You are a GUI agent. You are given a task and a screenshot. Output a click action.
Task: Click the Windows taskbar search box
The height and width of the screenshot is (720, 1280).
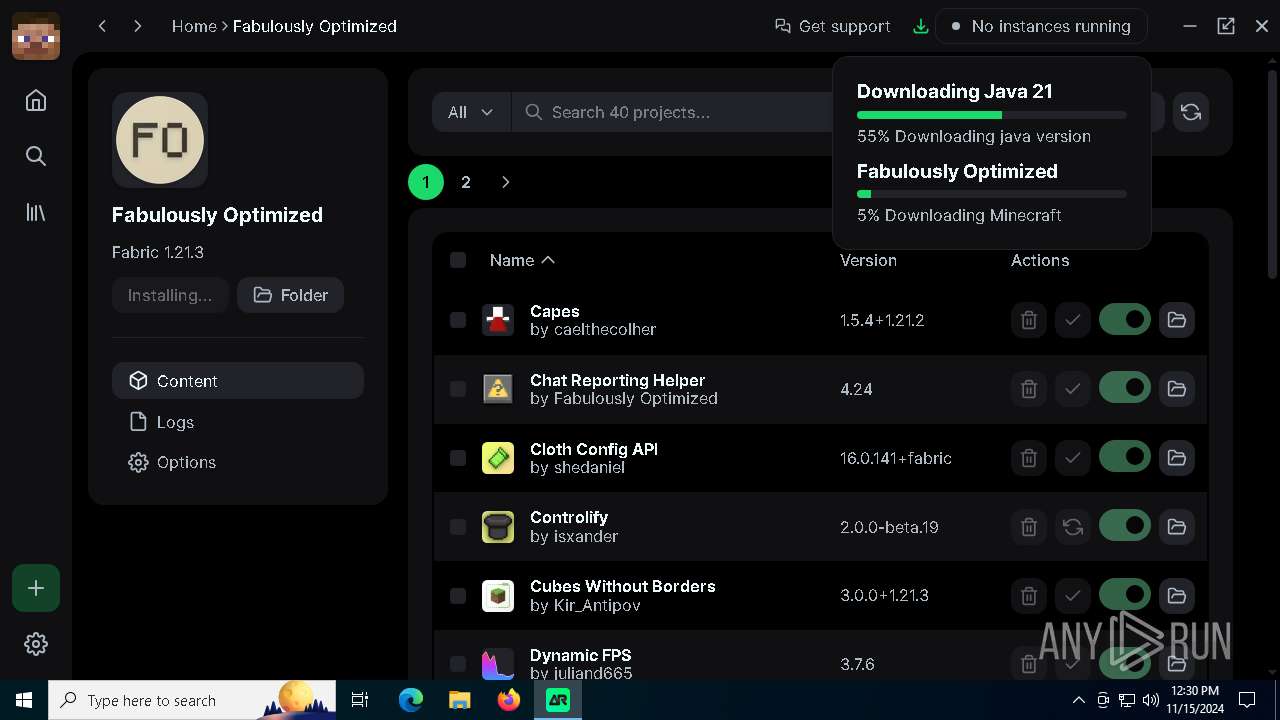(192, 700)
